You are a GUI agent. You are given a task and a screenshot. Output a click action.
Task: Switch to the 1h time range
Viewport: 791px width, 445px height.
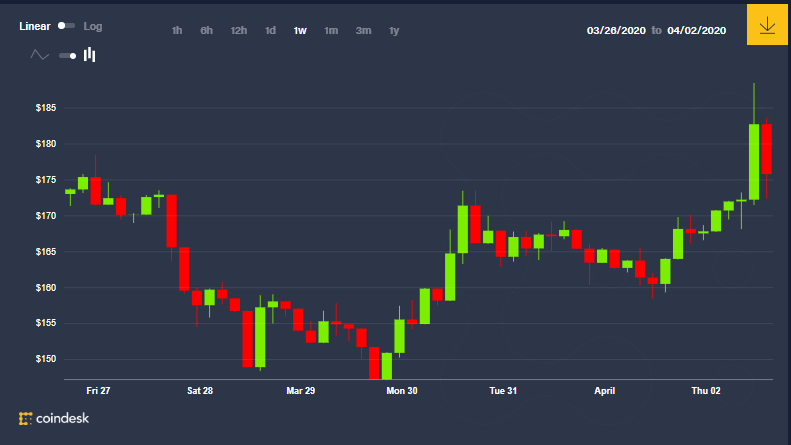177,31
